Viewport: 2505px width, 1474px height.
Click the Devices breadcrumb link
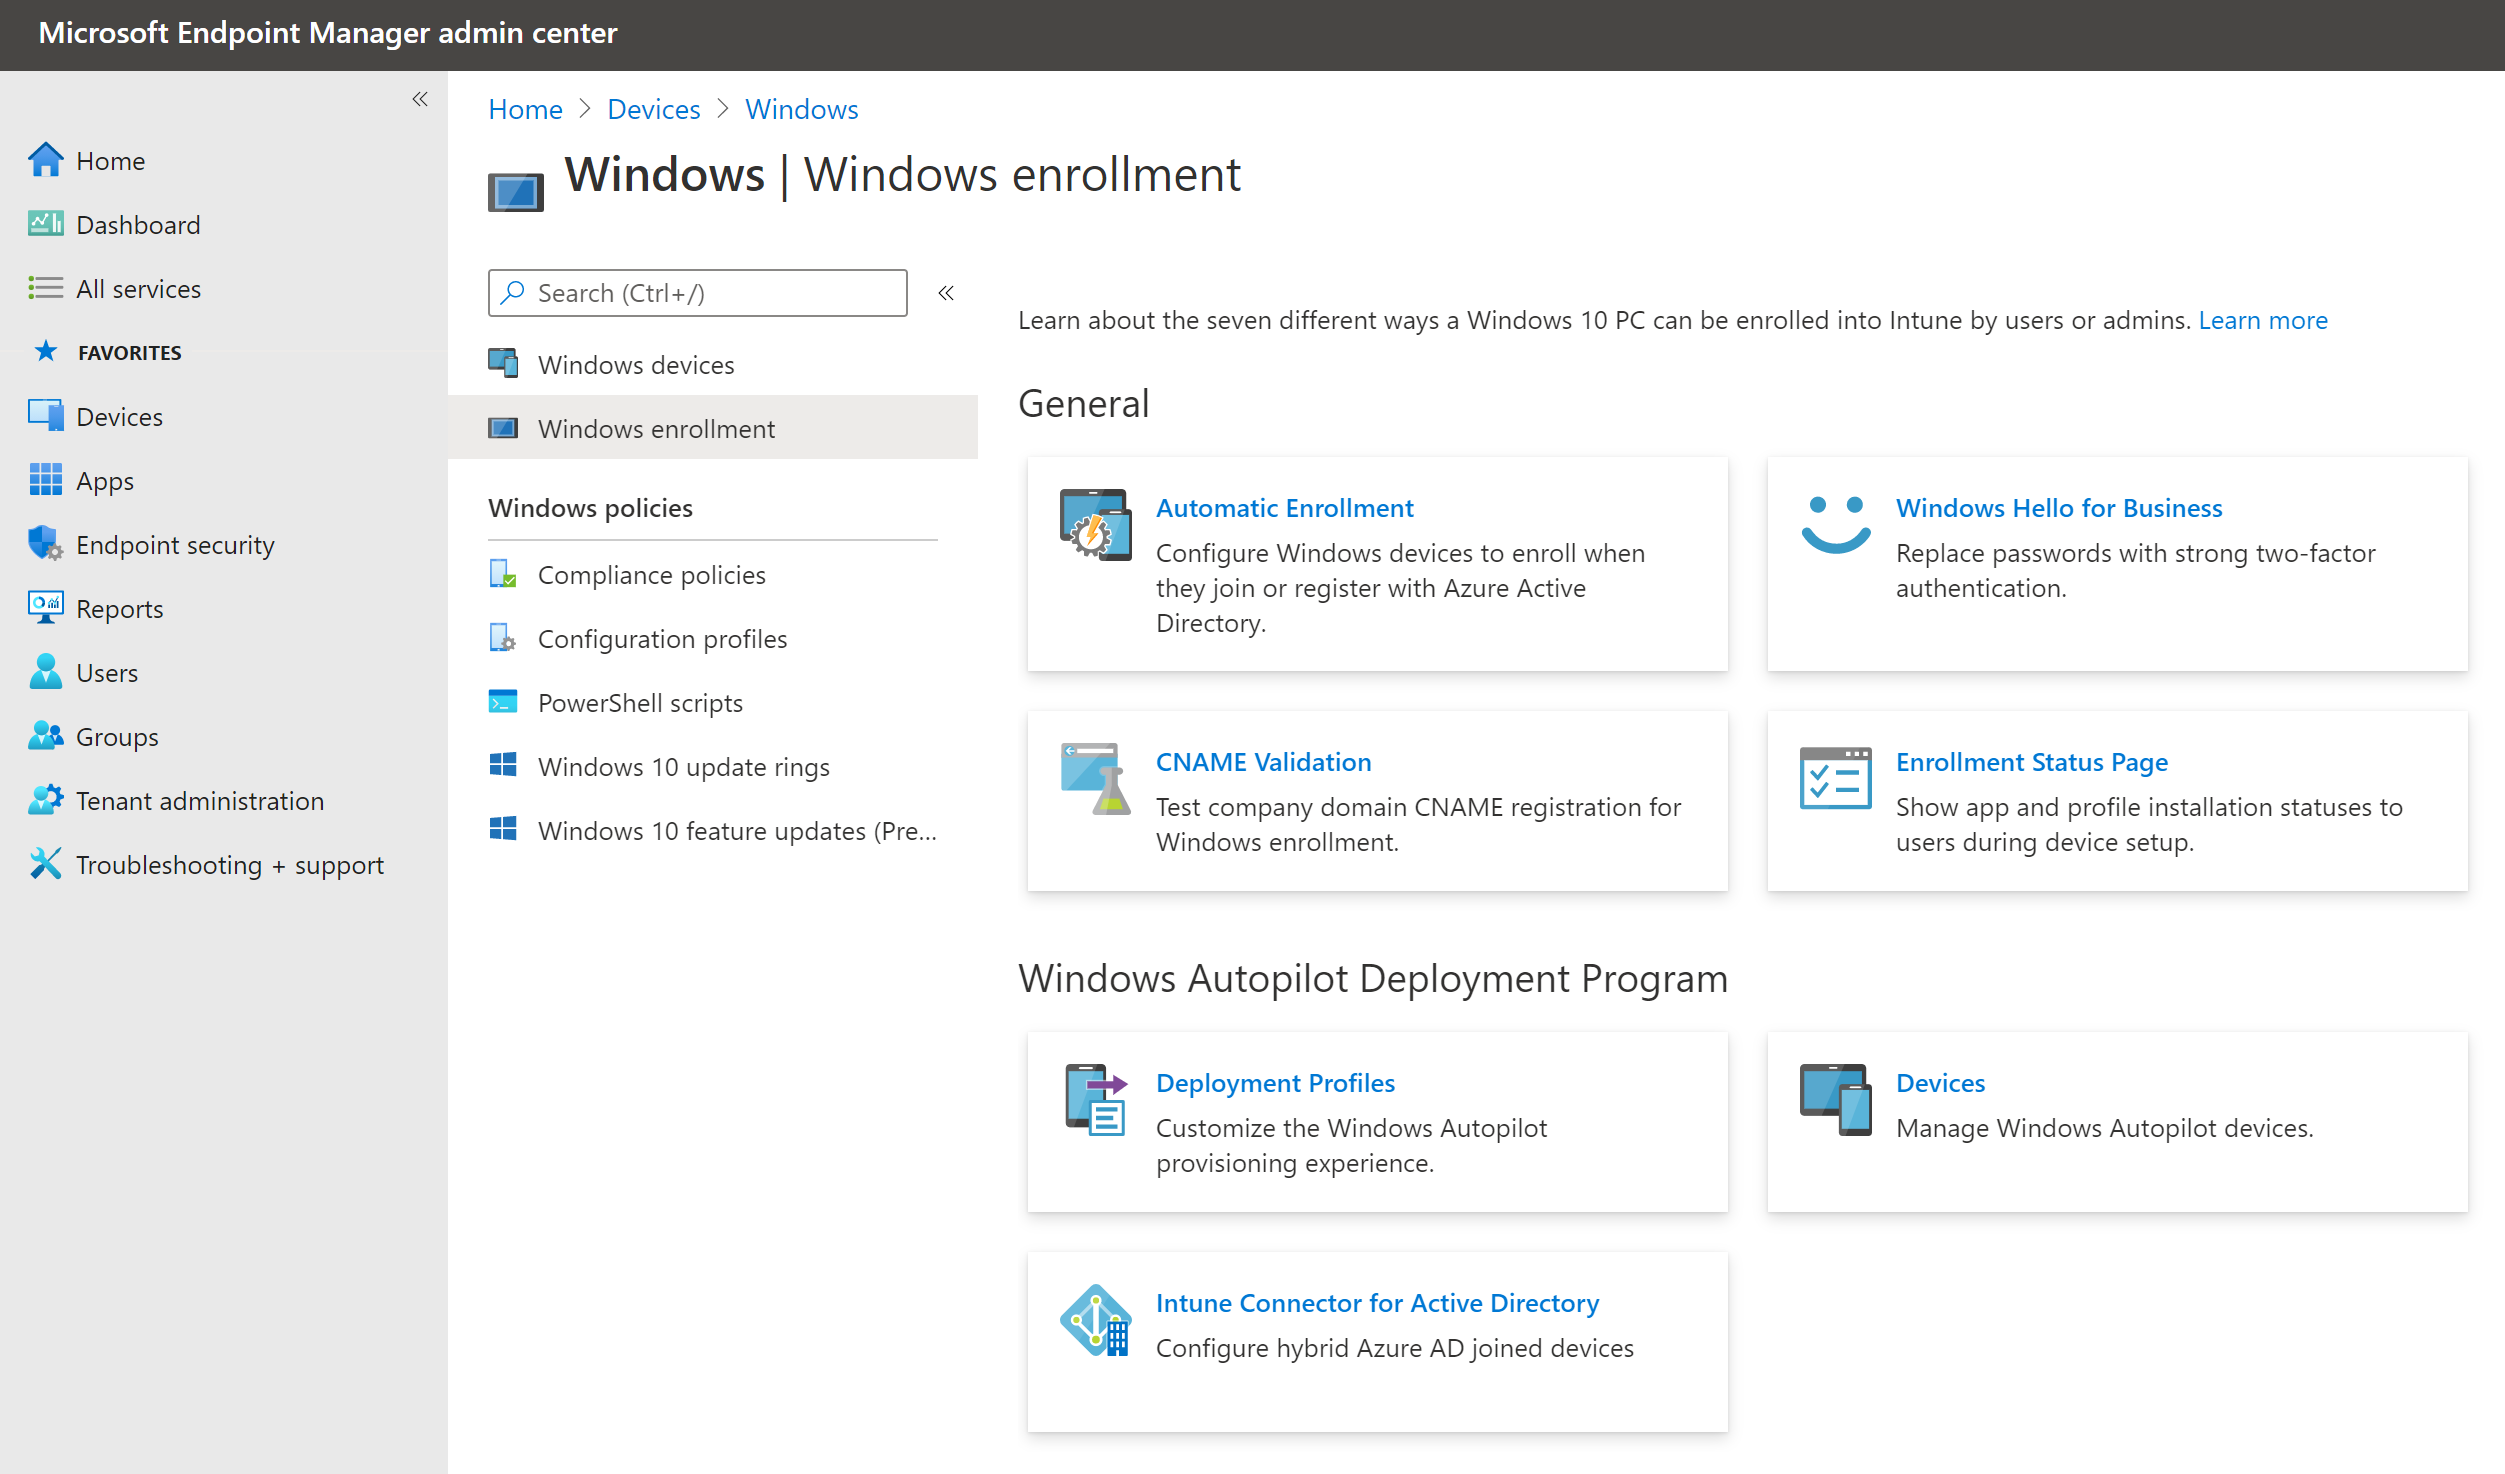pyautogui.click(x=654, y=109)
